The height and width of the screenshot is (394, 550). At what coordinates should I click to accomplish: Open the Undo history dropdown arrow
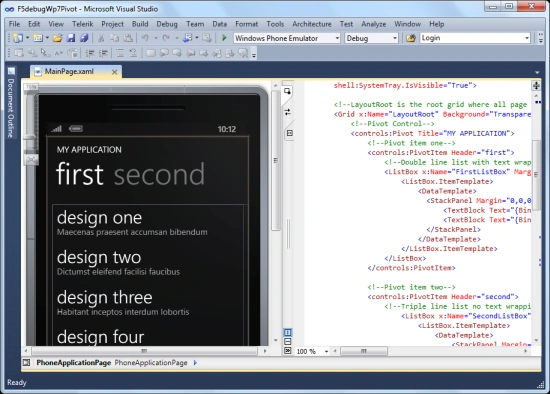point(156,38)
